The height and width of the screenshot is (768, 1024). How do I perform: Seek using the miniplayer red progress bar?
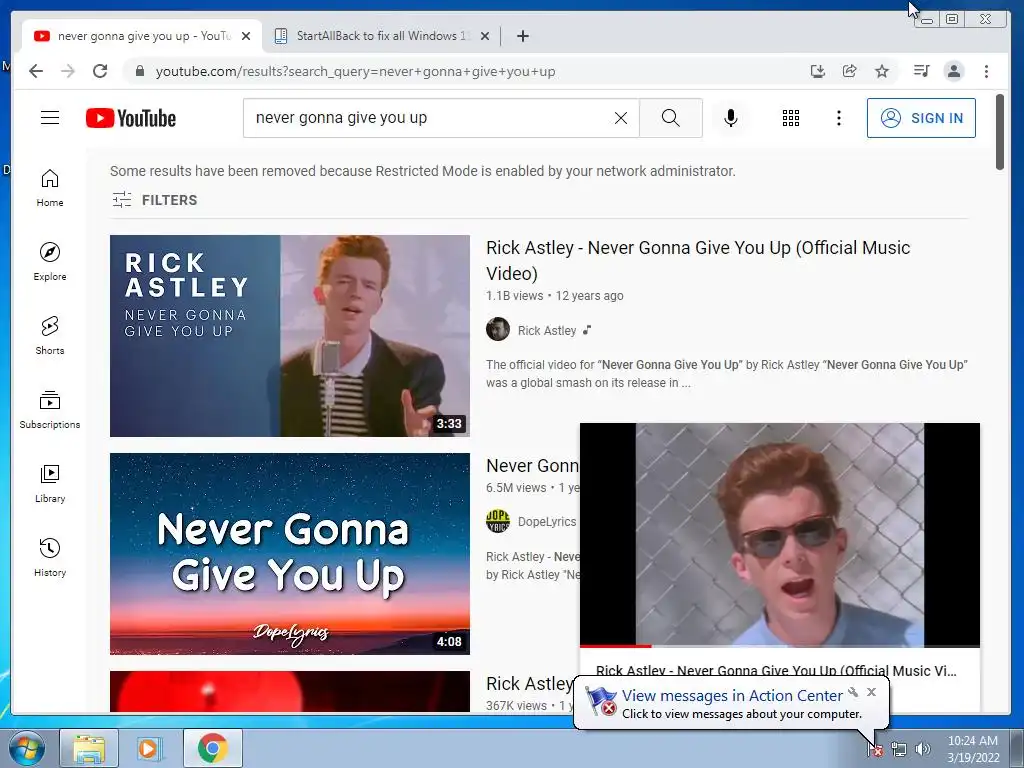780,646
